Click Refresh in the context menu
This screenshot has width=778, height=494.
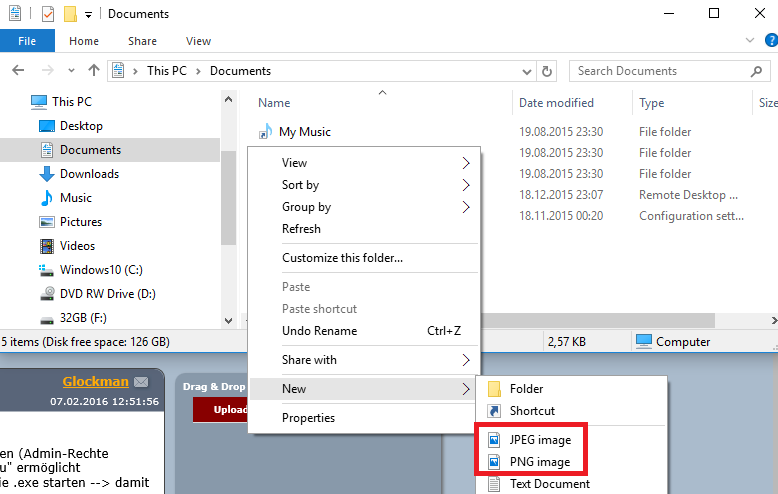(301, 229)
